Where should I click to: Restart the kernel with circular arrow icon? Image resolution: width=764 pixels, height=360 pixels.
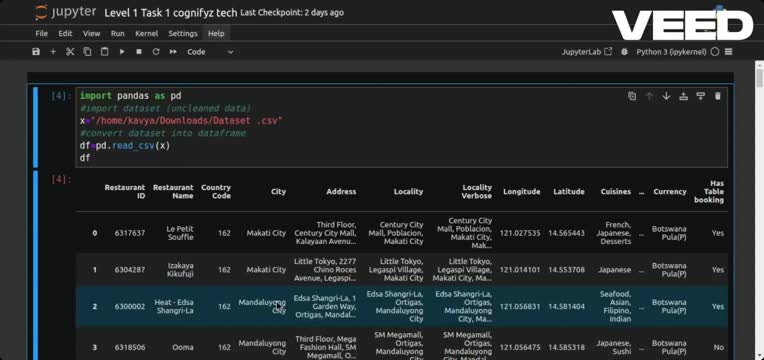[156, 52]
